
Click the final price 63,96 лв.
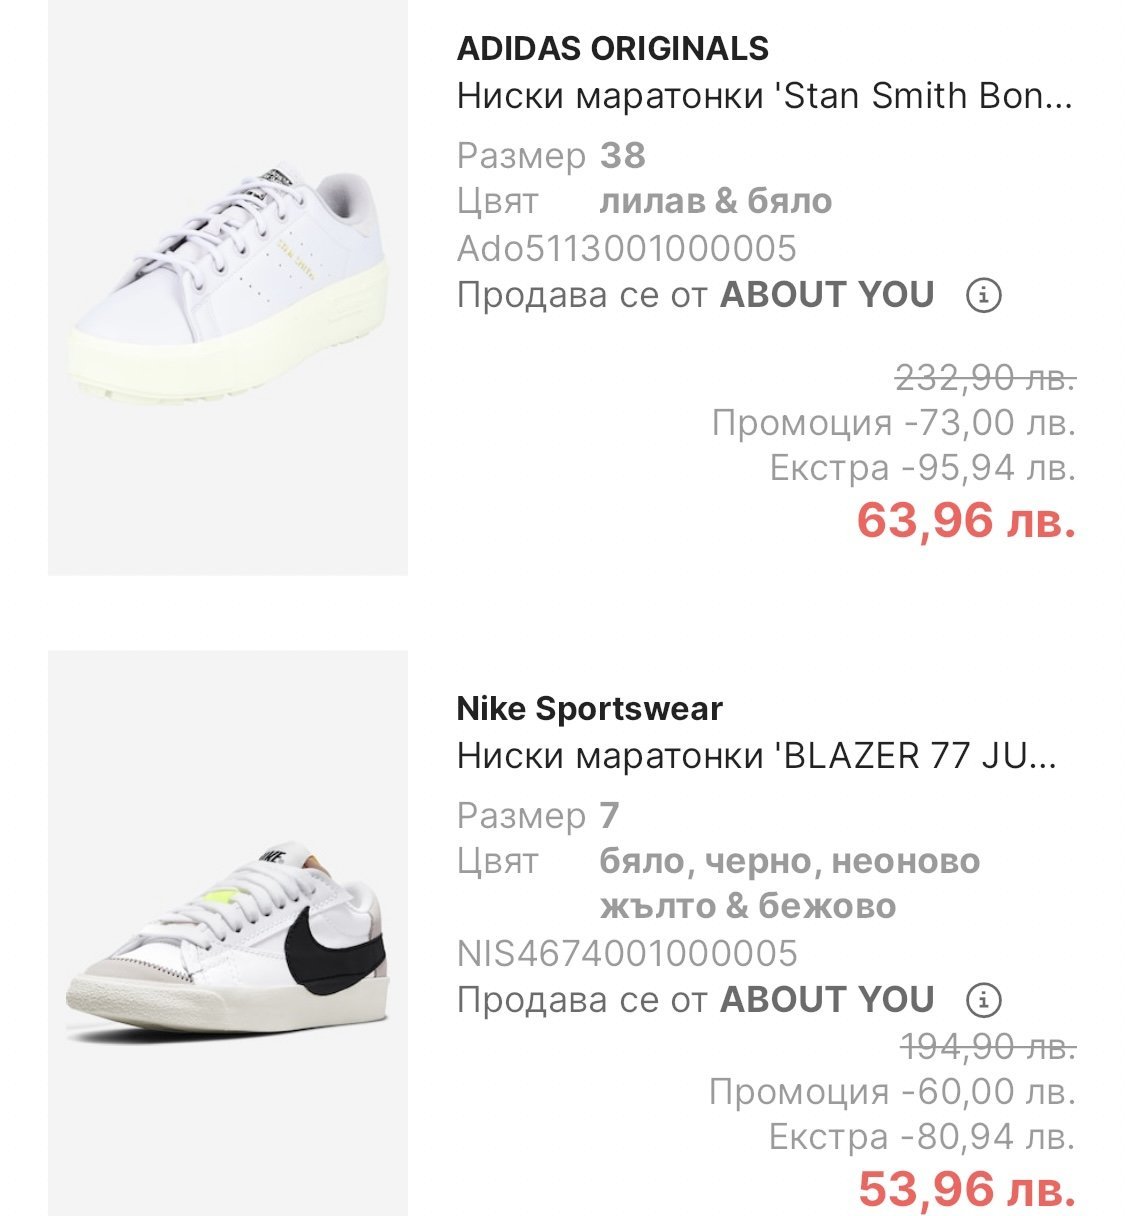(966, 520)
